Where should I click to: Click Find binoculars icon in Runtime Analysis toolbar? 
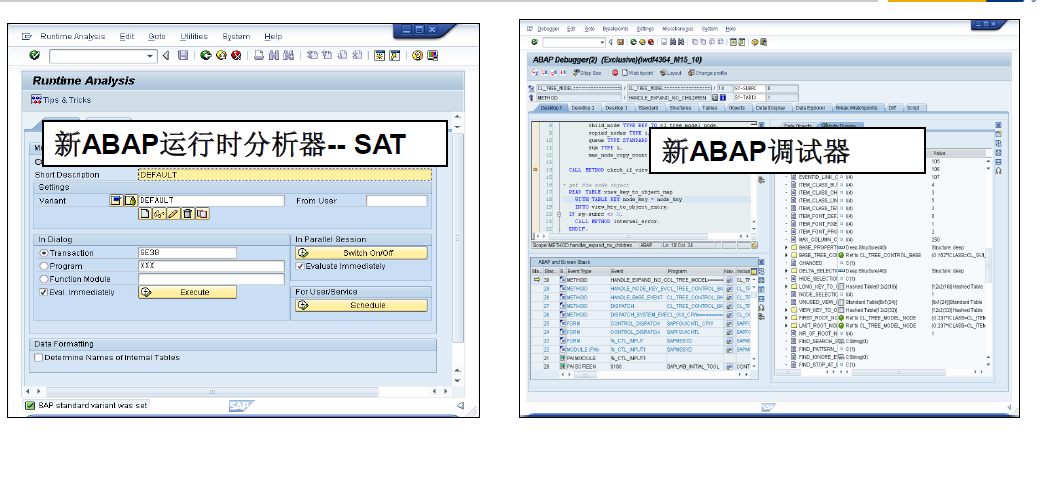coord(274,56)
